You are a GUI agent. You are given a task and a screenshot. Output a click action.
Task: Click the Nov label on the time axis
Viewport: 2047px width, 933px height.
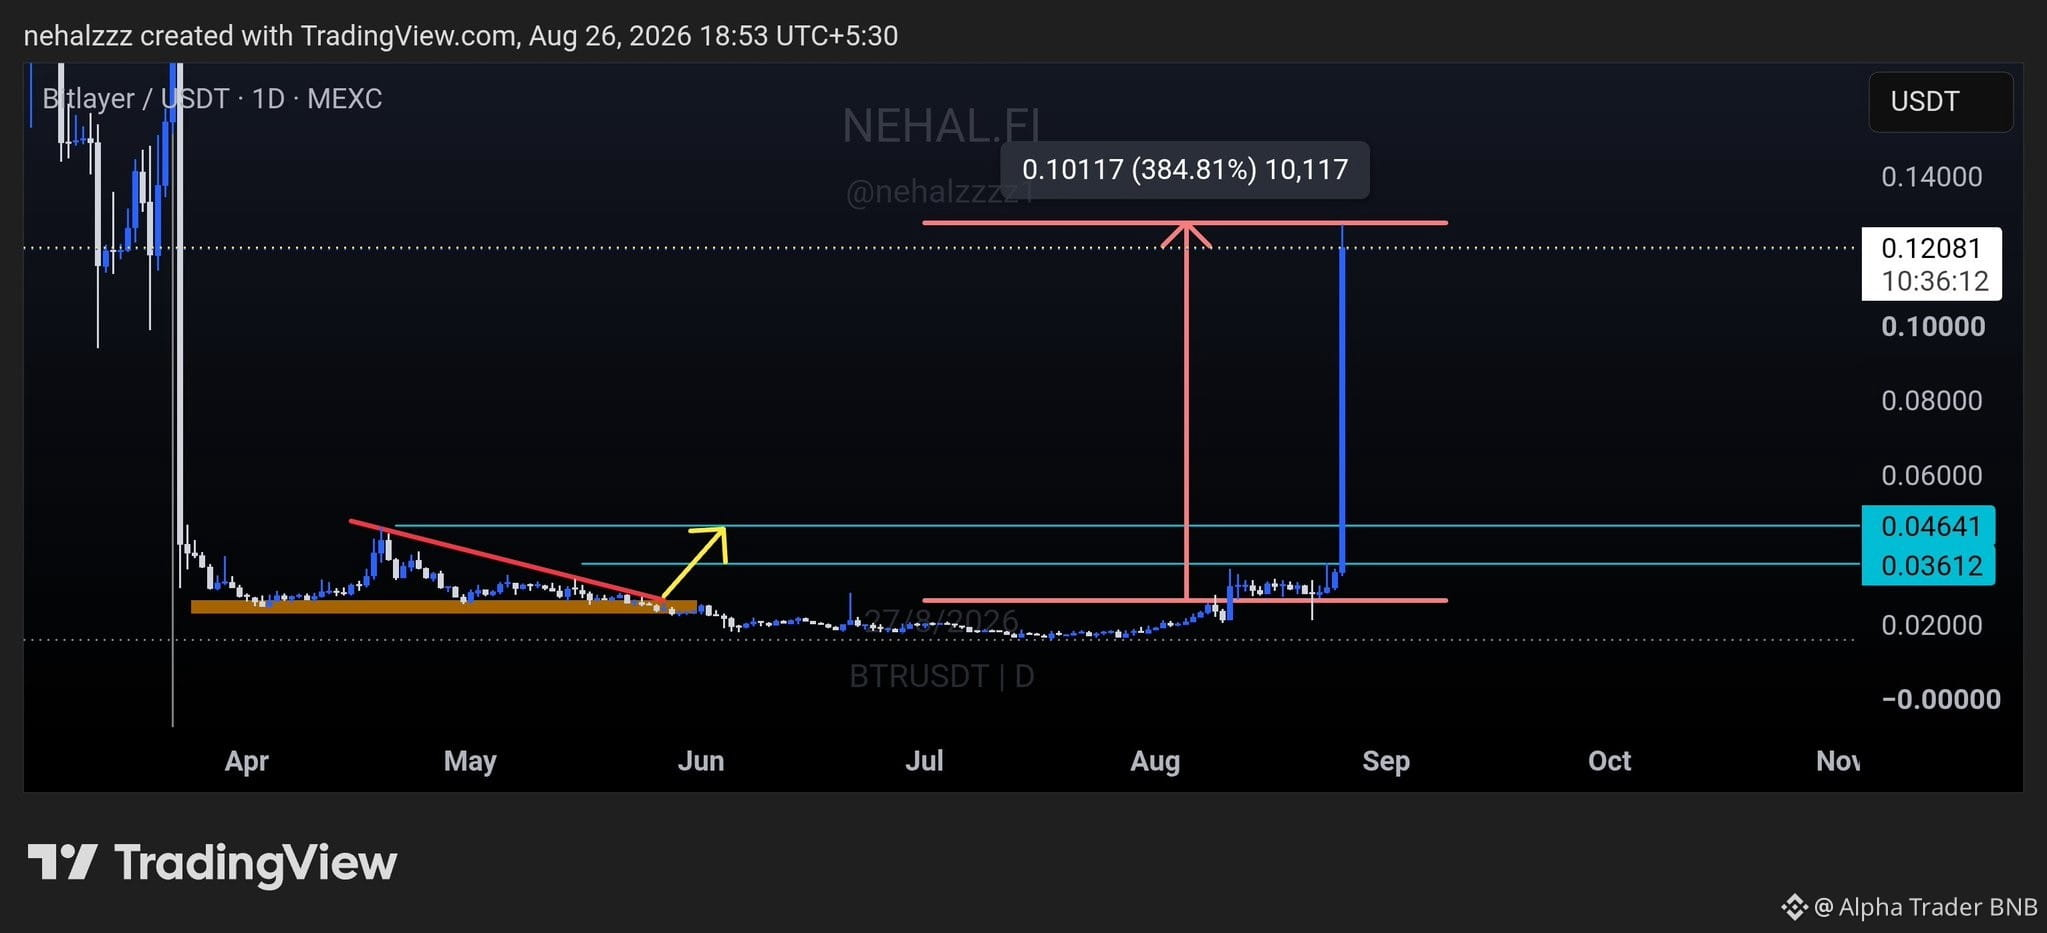tap(1838, 762)
